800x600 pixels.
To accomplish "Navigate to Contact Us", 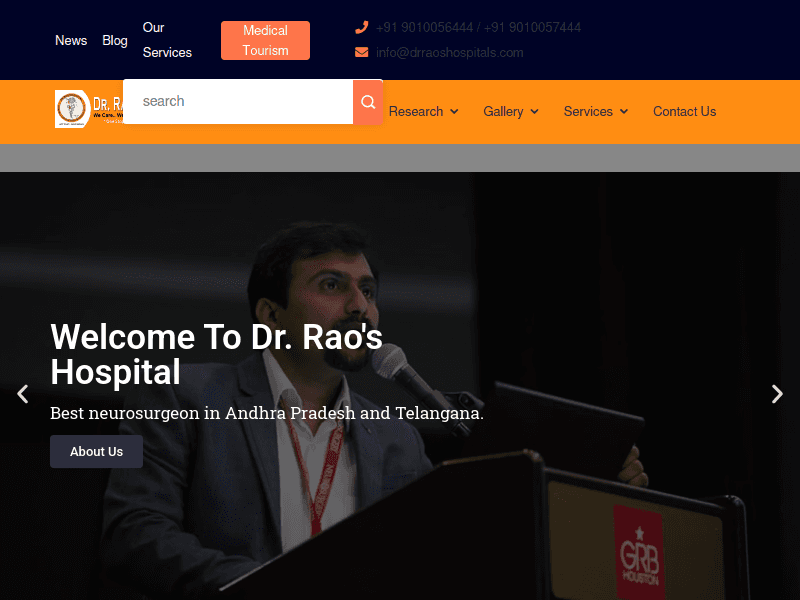I will (x=684, y=111).
